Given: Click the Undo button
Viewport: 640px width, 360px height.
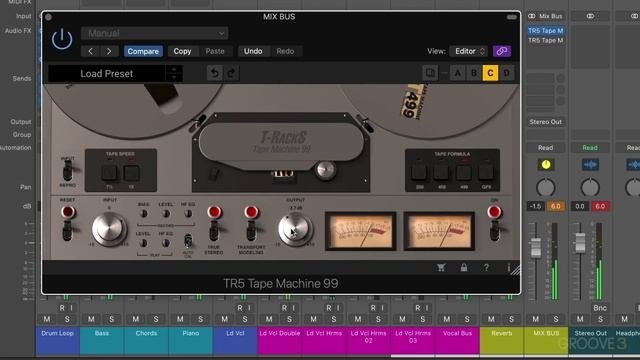Looking at the screenshot, I should point(253,51).
